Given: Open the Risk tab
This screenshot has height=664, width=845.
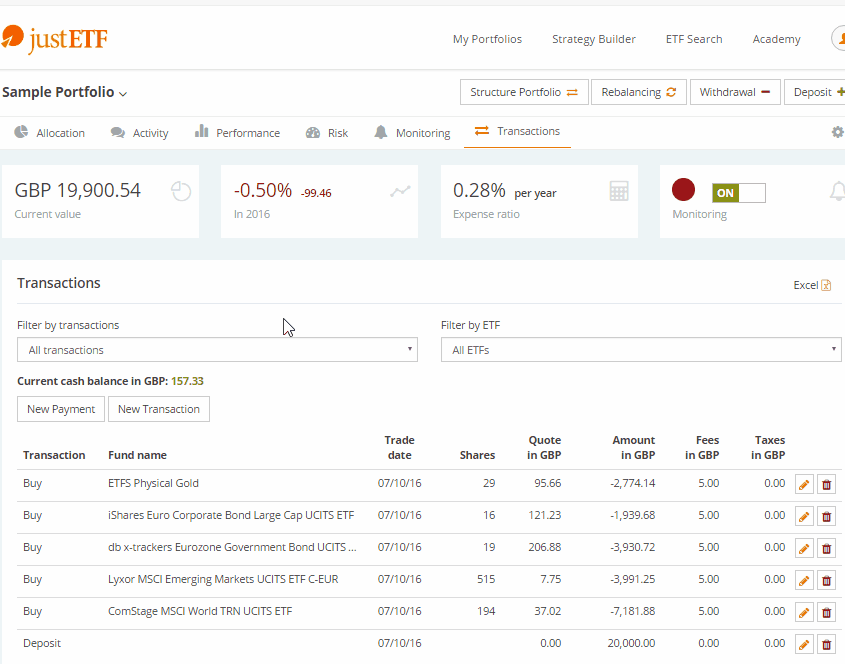Looking at the screenshot, I should coord(327,132).
